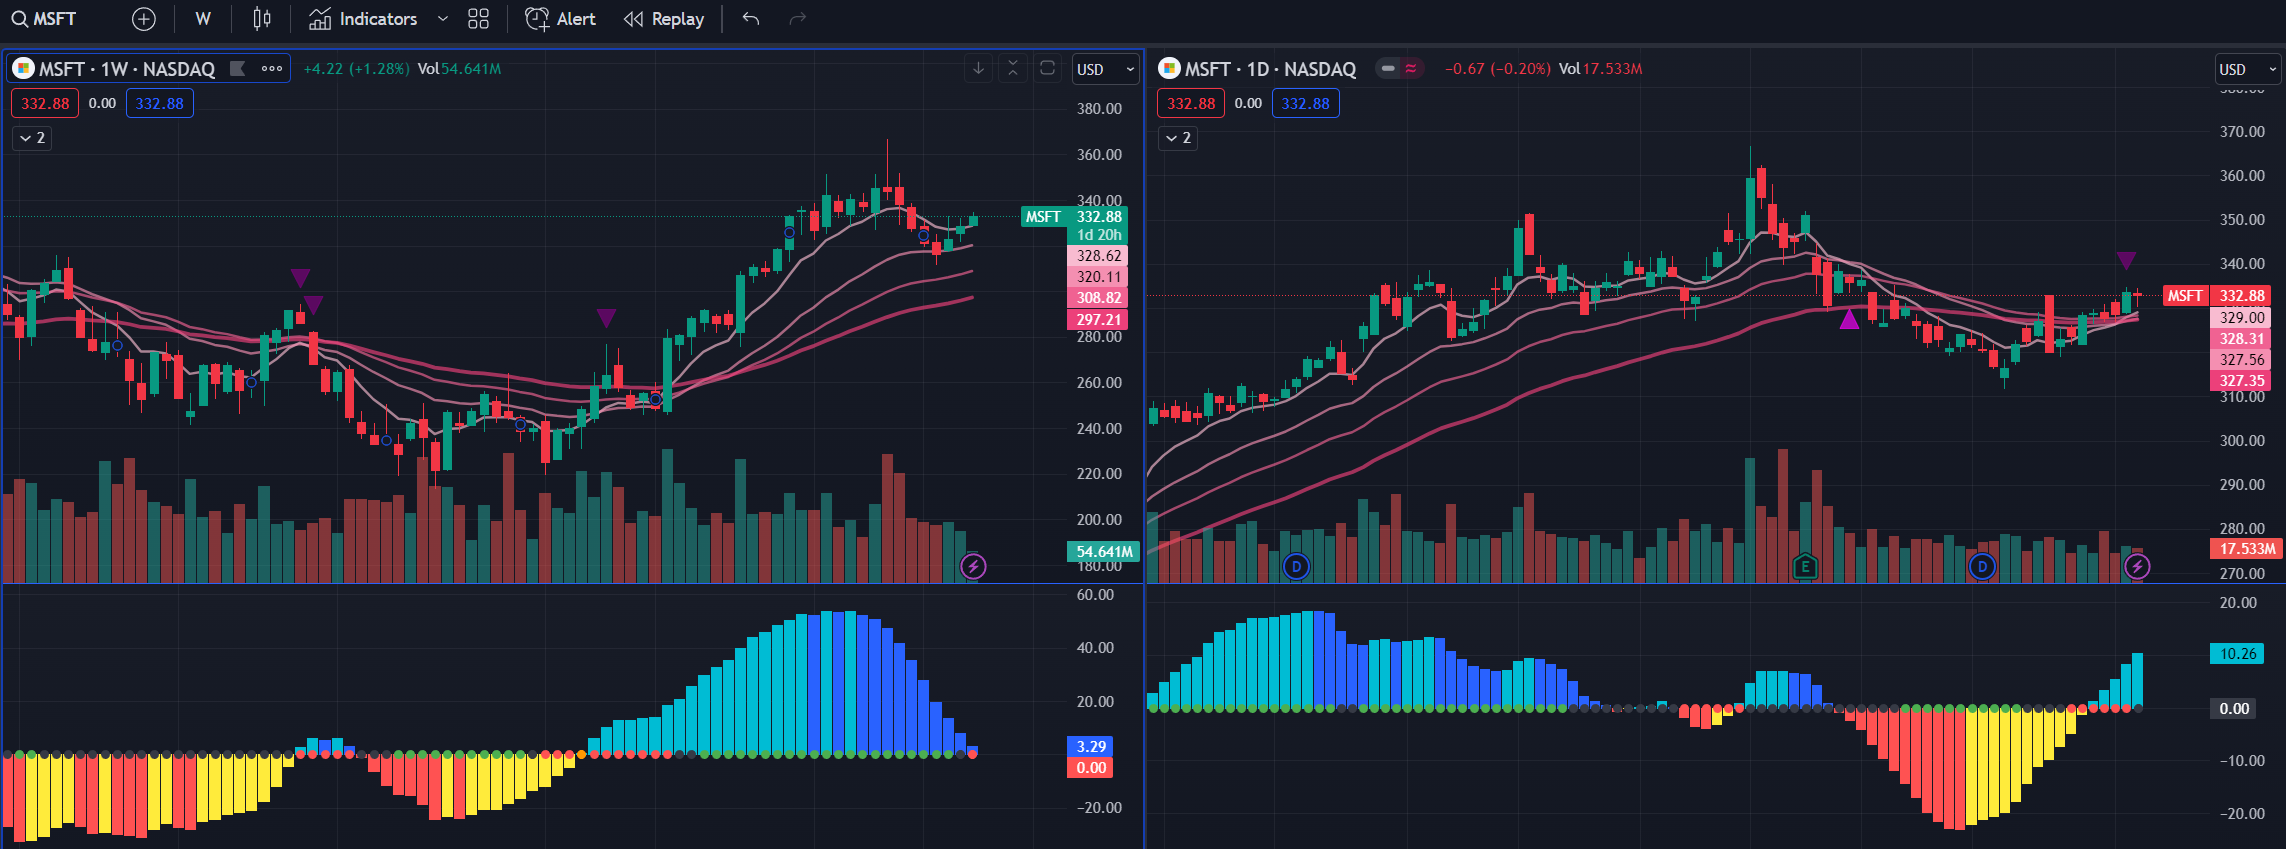Click the 3.29 oscillator value on weekly pane
This screenshot has height=849, width=2286.
point(1091,747)
